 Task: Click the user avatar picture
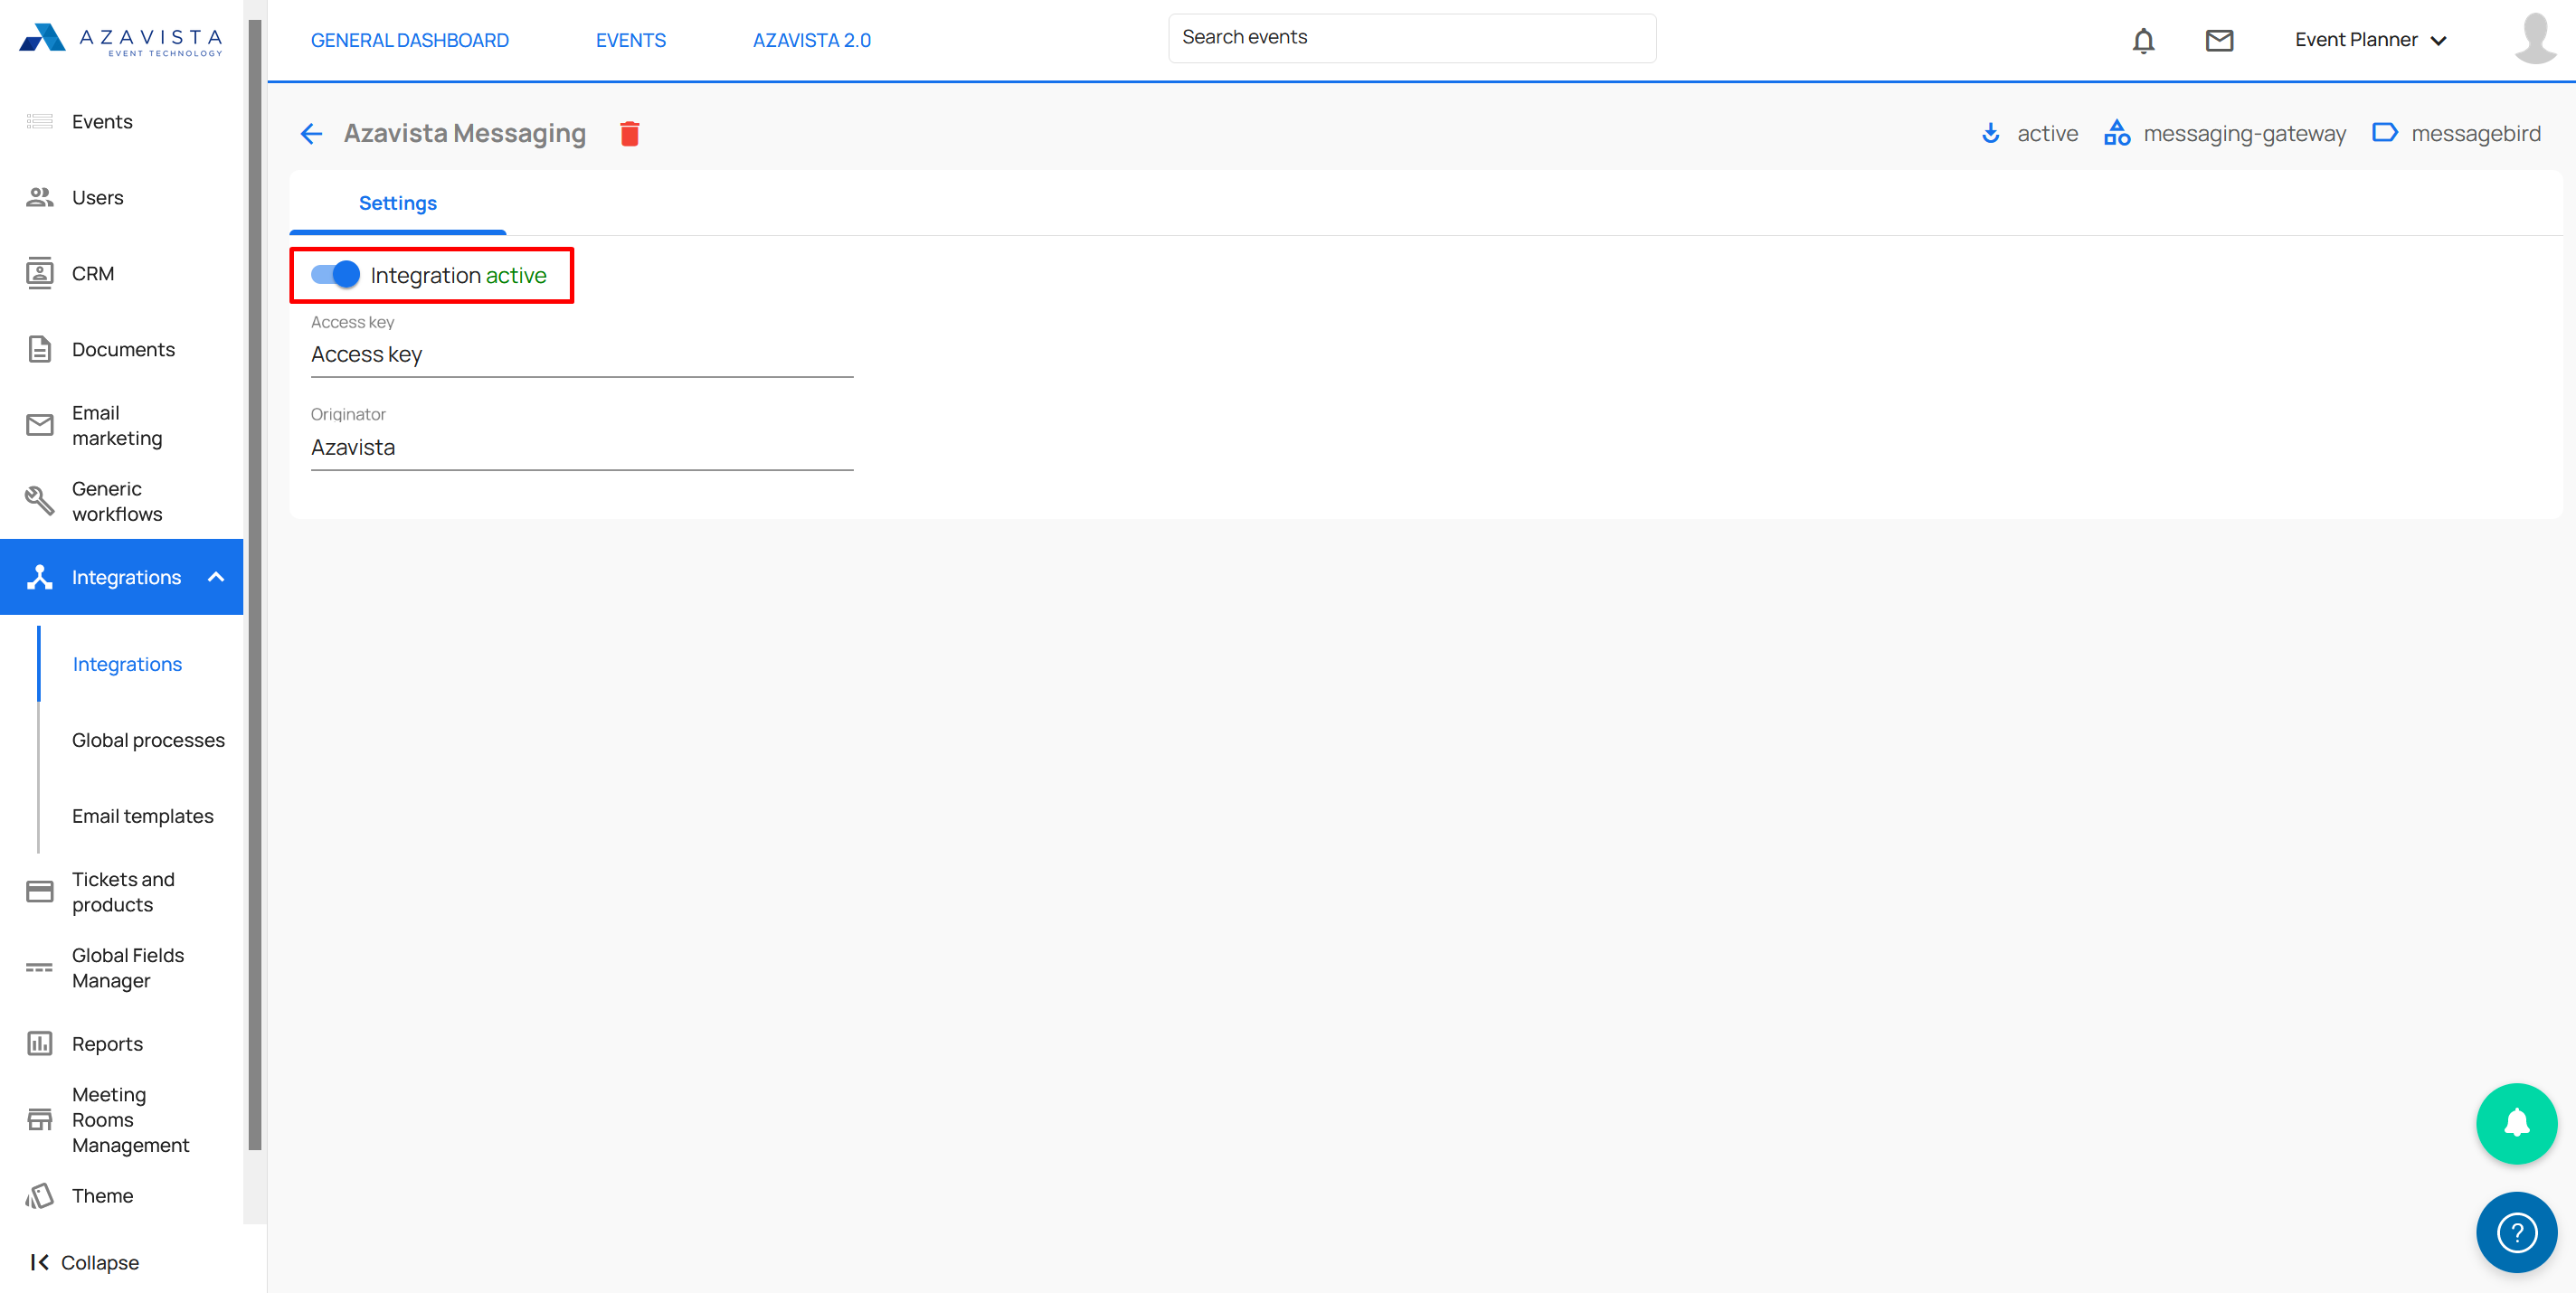2535,38
